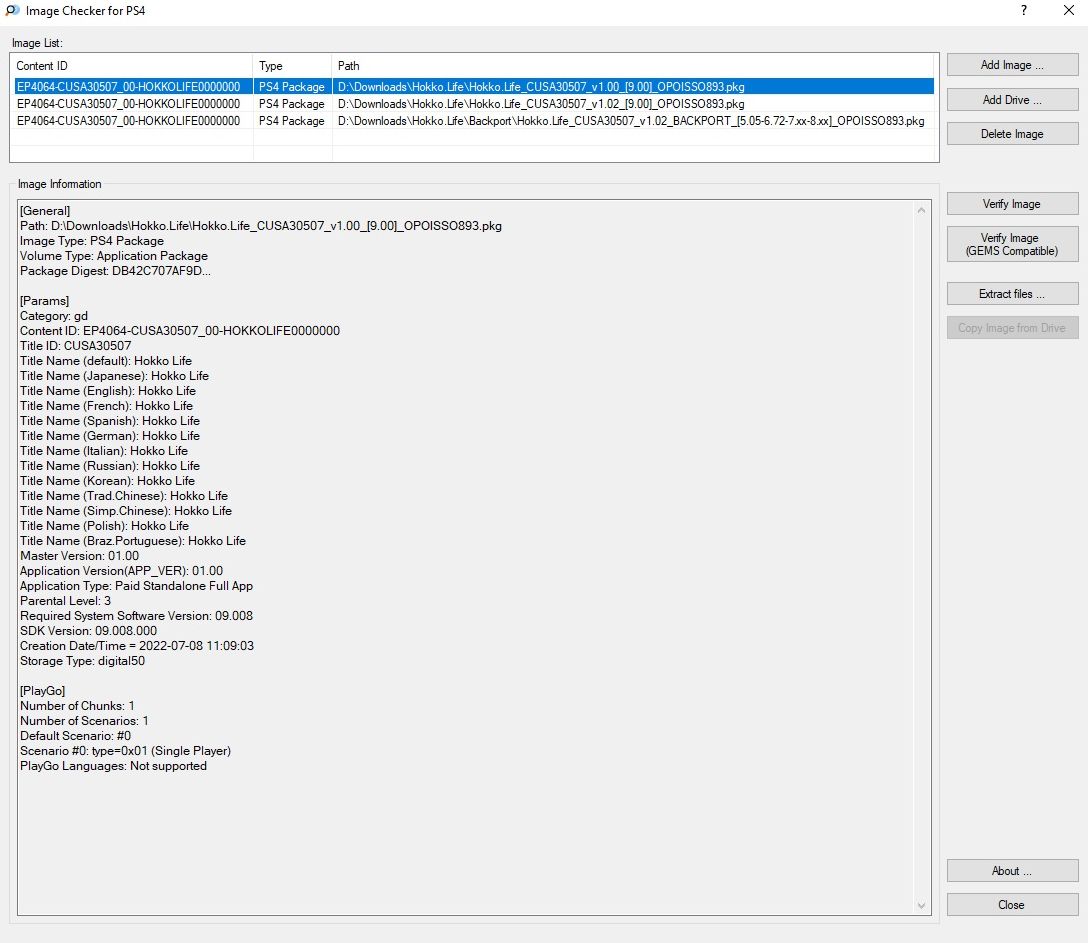This screenshot has height=943, width=1088.
Task: Sort by the Content ID column header
Action: click(132, 66)
